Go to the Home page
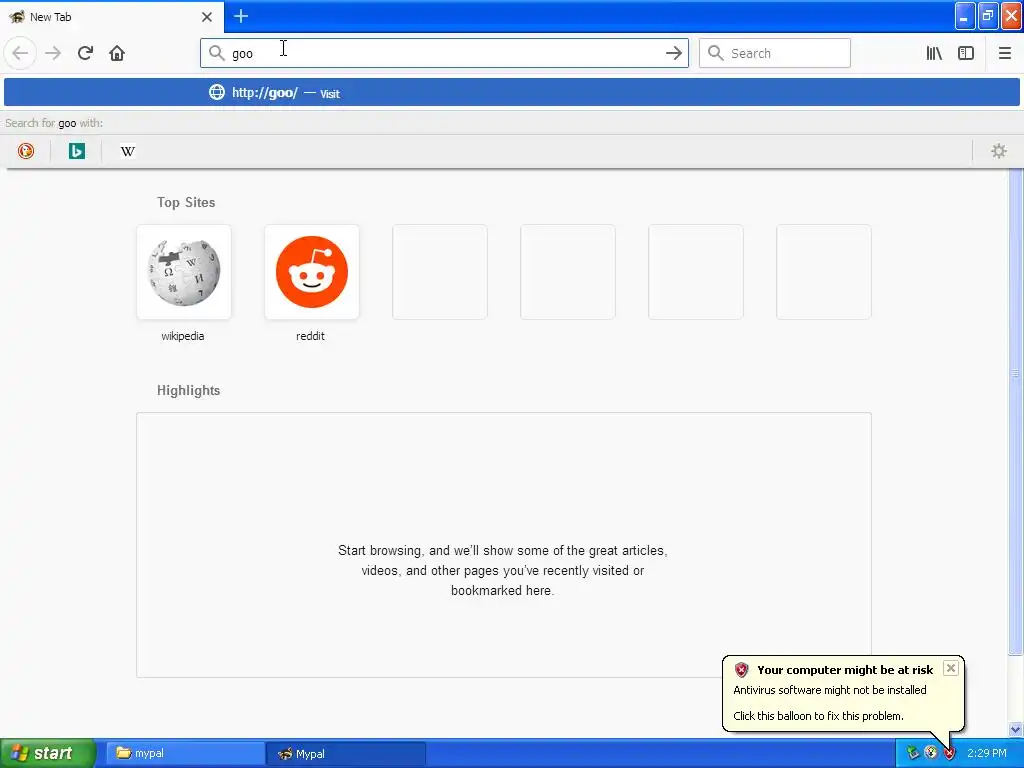1024x768 pixels. click(x=117, y=53)
